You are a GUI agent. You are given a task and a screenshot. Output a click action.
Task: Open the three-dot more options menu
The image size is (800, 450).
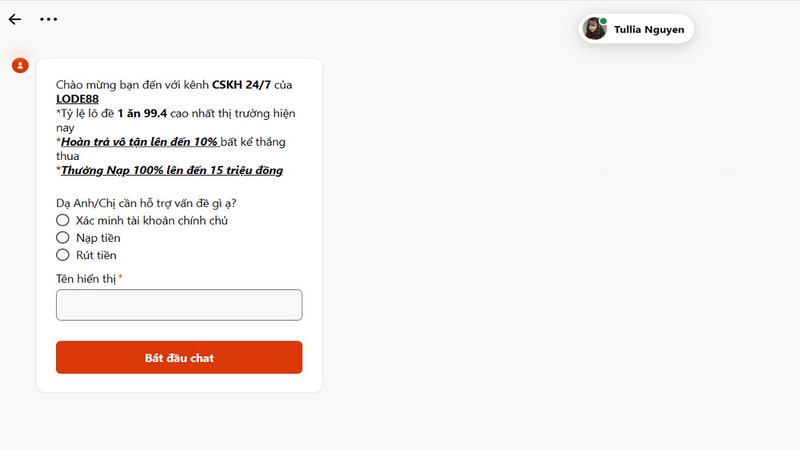pyautogui.click(x=48, y=19)
